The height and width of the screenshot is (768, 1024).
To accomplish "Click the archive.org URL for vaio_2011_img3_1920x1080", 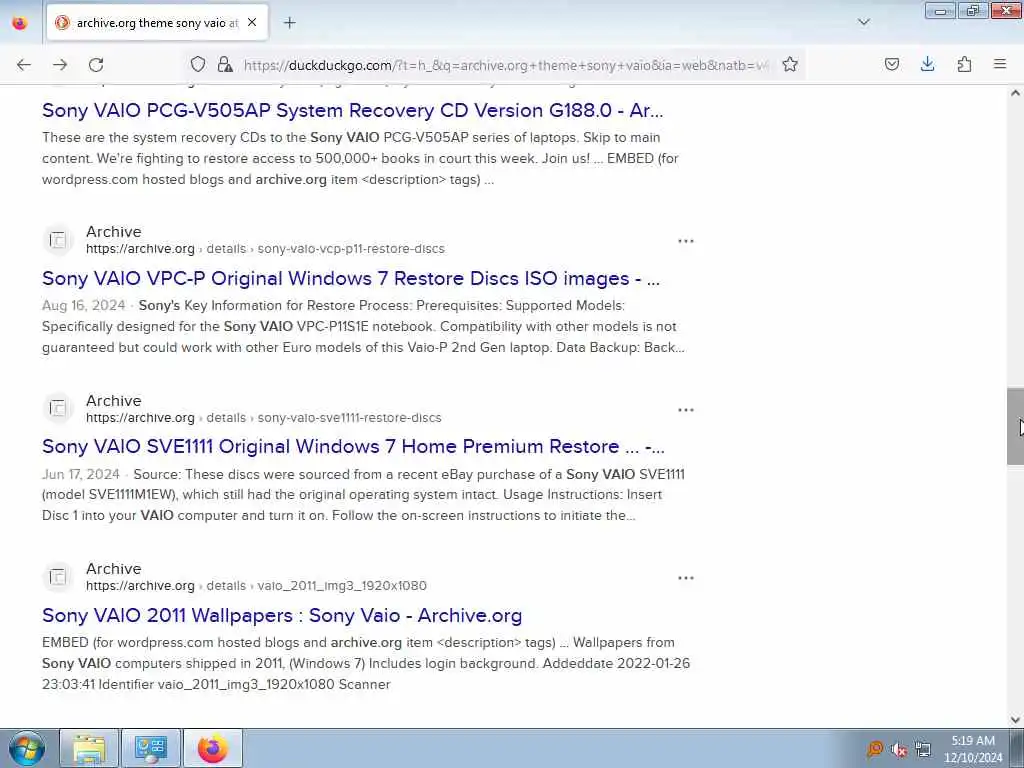I will coord(256,586).
